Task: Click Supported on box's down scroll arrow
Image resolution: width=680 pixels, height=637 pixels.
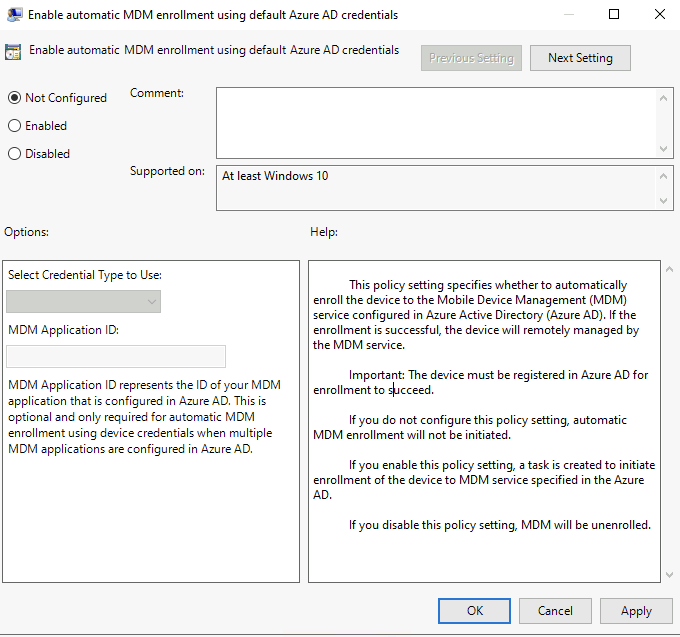Action: pyautogui.click(x=665, y=200)
